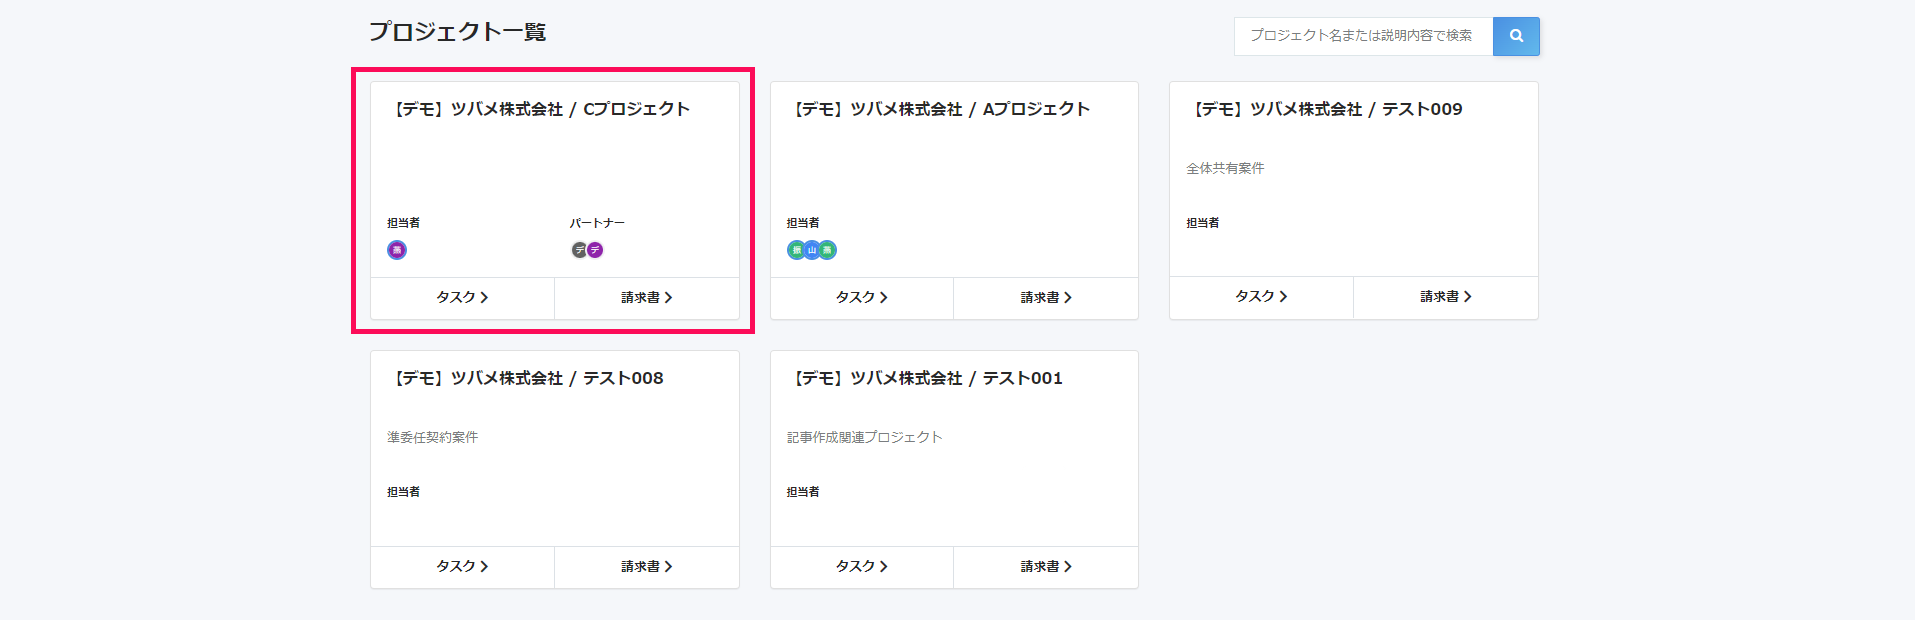The image size is (1915, 620).
Task: Open タスク for テスト001
Action: pyautogui.click(x=862, y=567)
